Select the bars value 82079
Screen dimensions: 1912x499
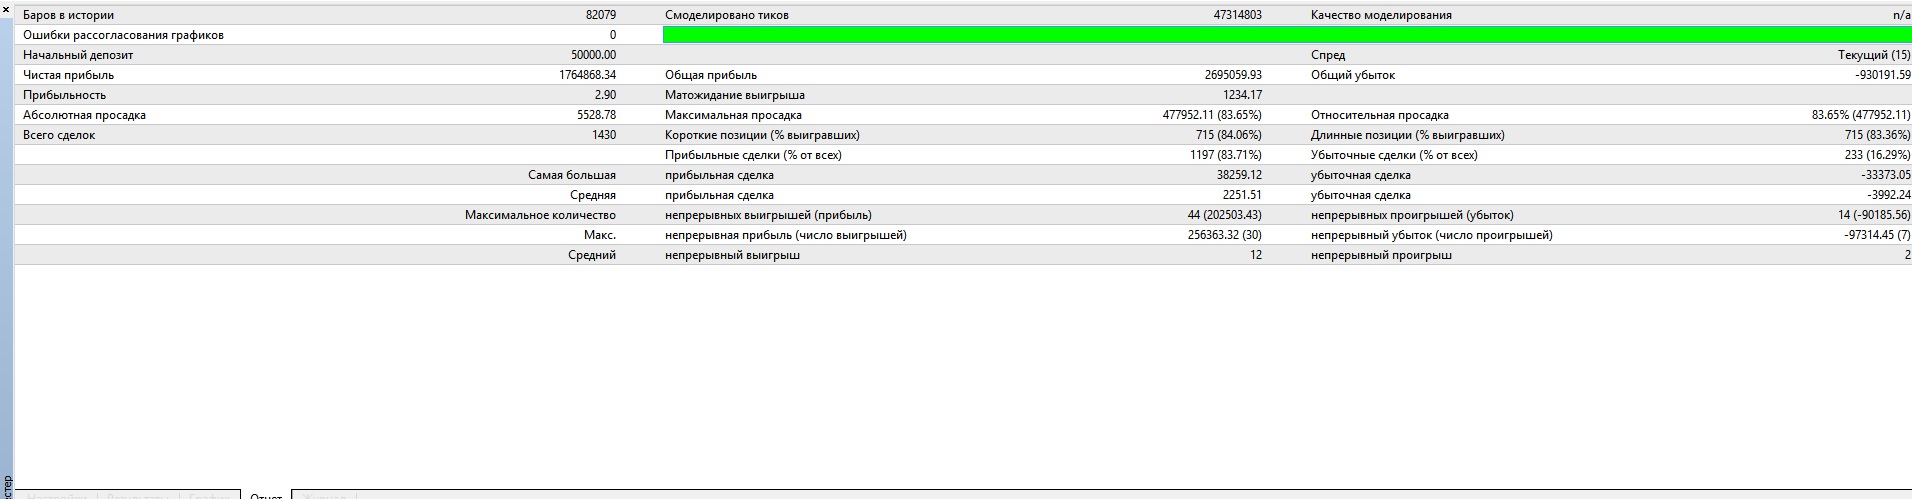pos(601,15)
